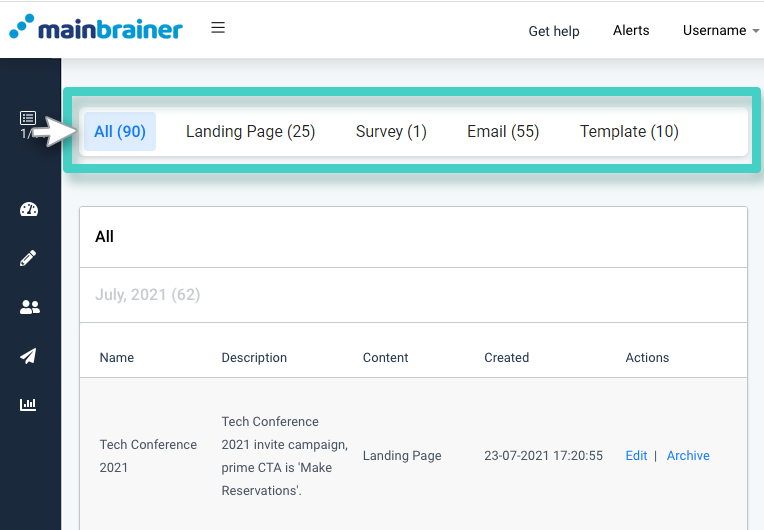Open the contacts people icon
764x530 pixels.
(30, 307)
